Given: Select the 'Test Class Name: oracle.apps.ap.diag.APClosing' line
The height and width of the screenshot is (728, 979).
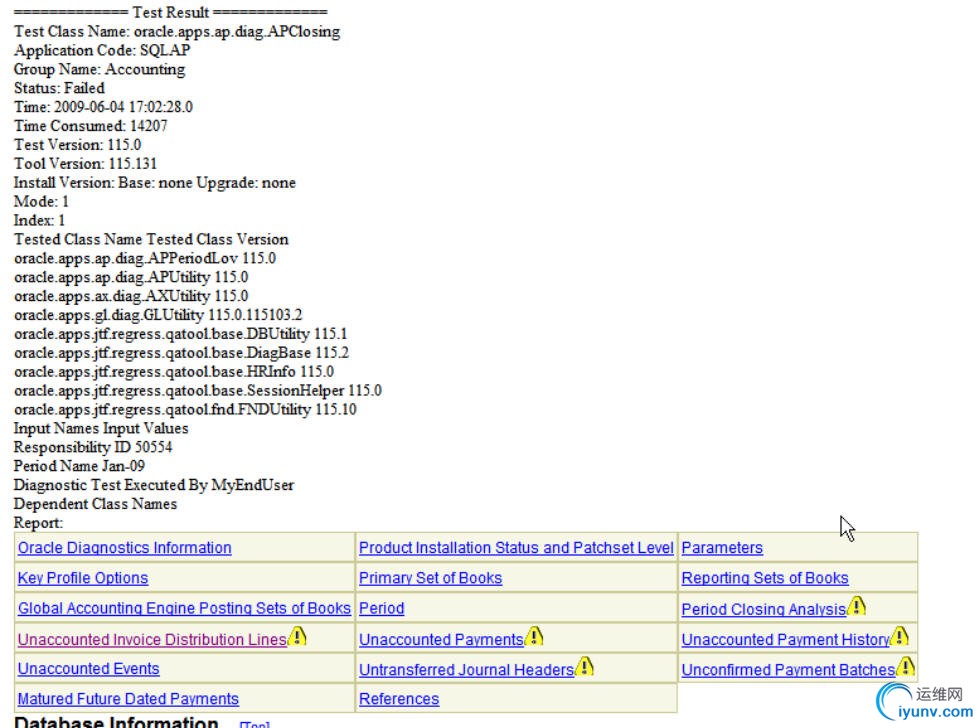Looking at the screenshot, I should [177, 31].
